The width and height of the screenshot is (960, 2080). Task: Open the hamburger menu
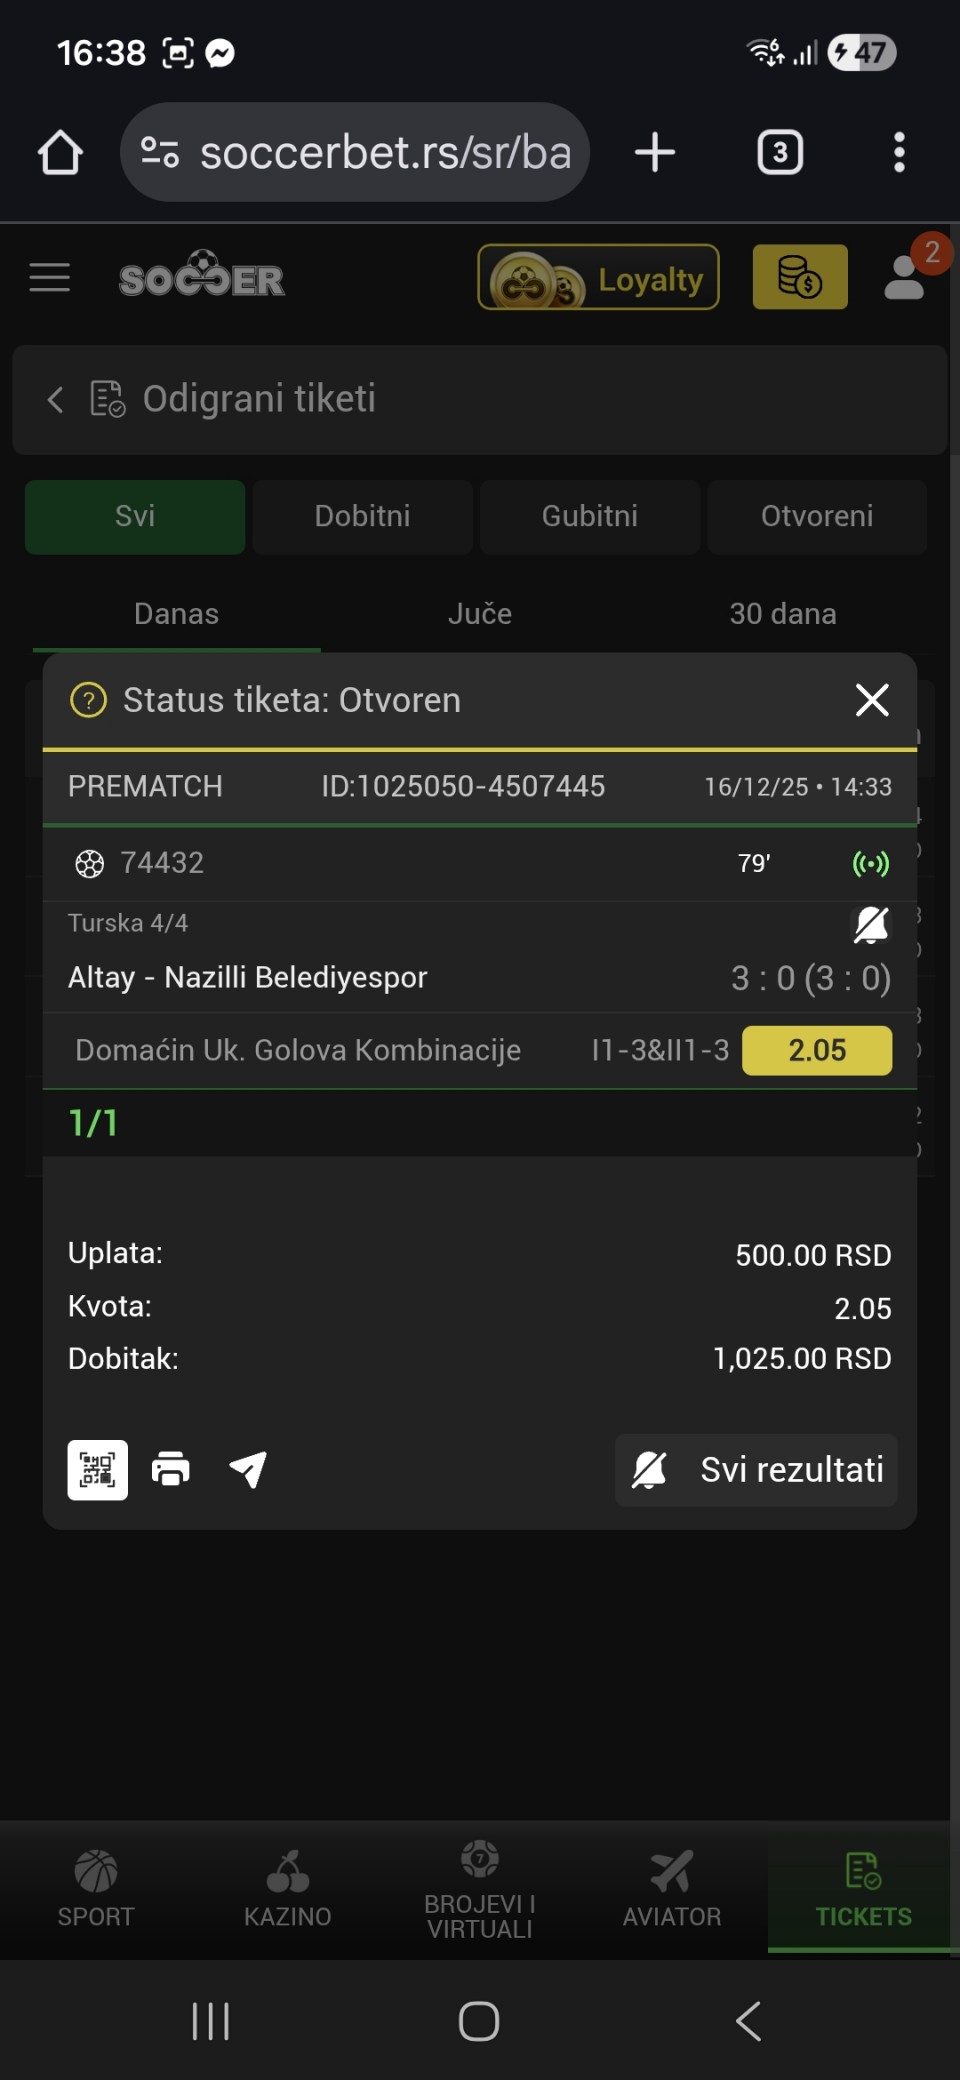pos(50,278)
